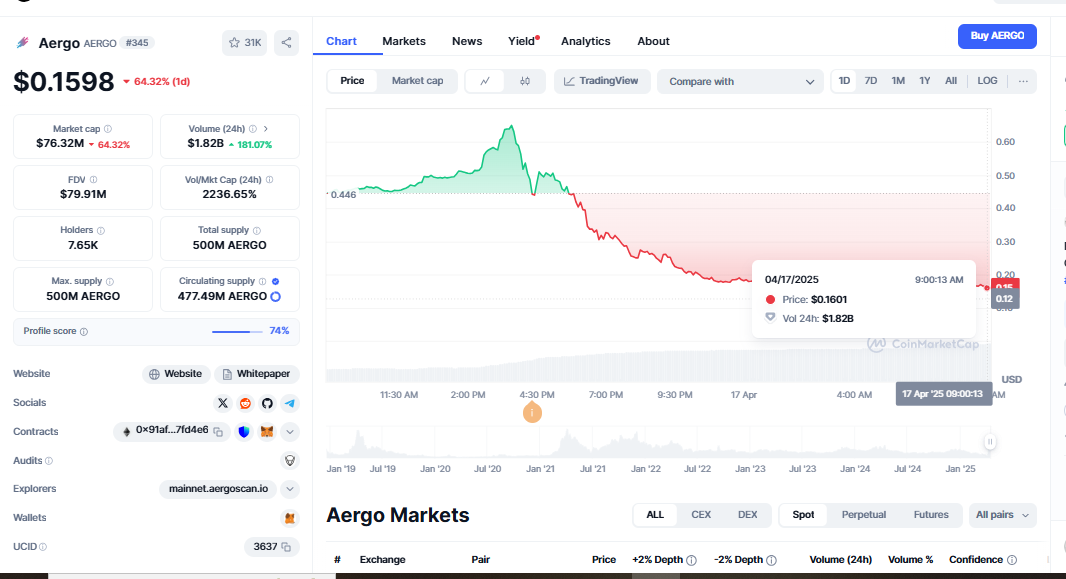The image size is (1066, 579).
Task: Open the Aergo Website link
Action: [x=176, y=374]
